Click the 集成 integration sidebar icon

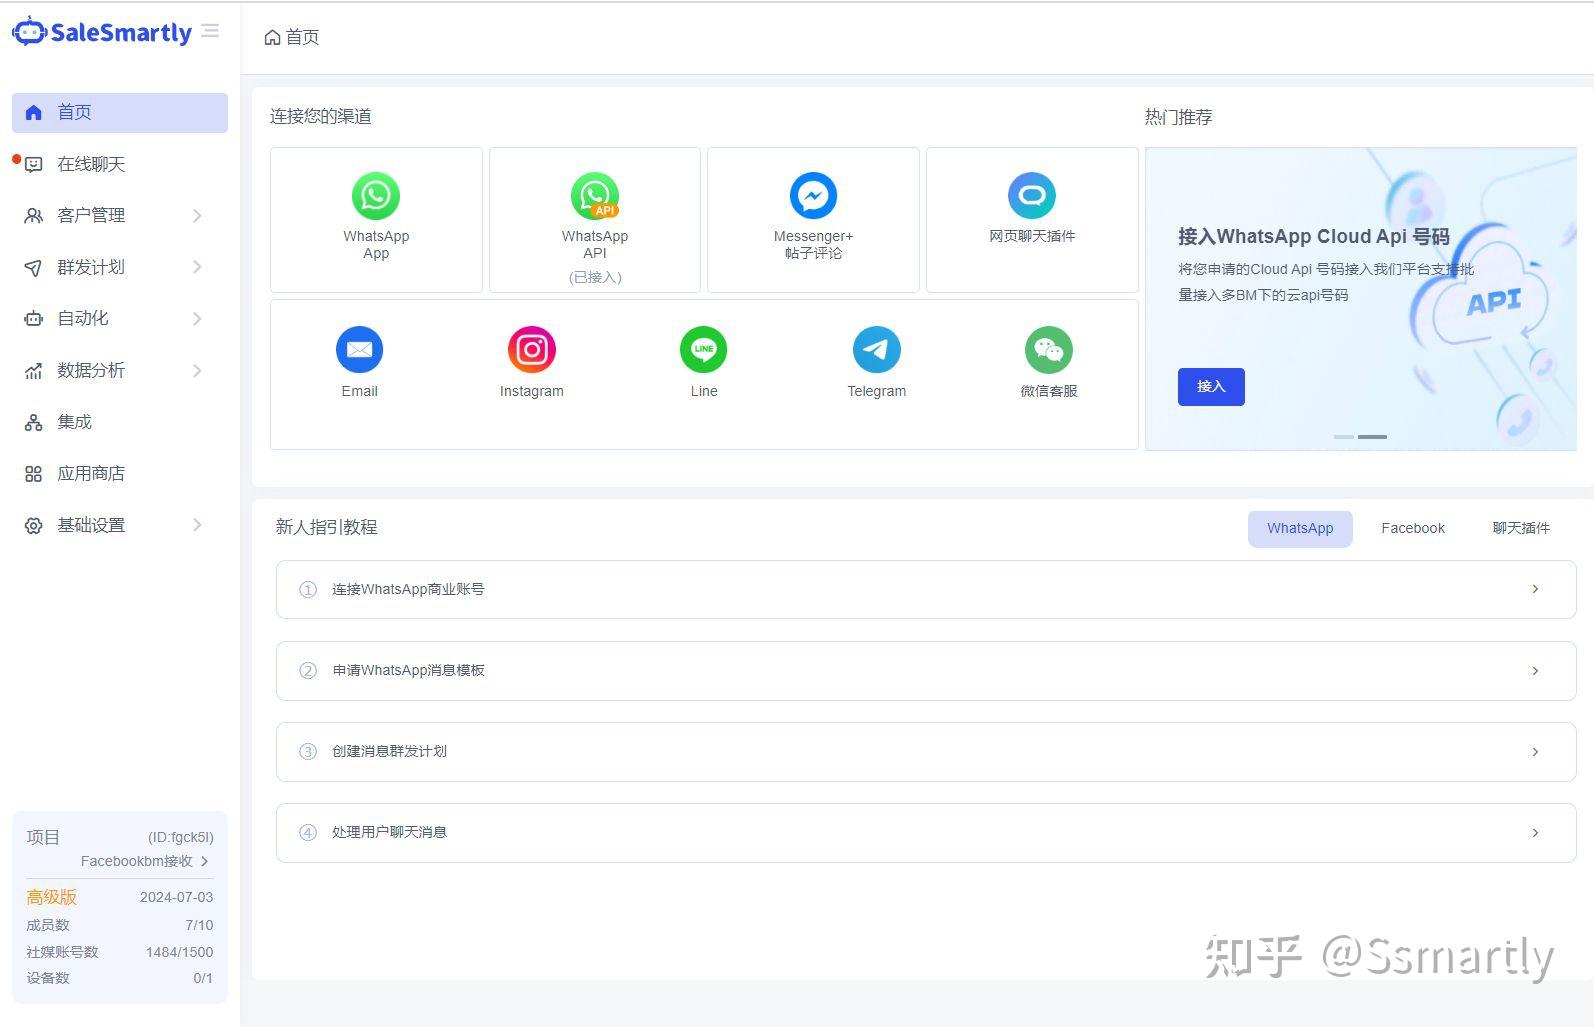(33, 422)
